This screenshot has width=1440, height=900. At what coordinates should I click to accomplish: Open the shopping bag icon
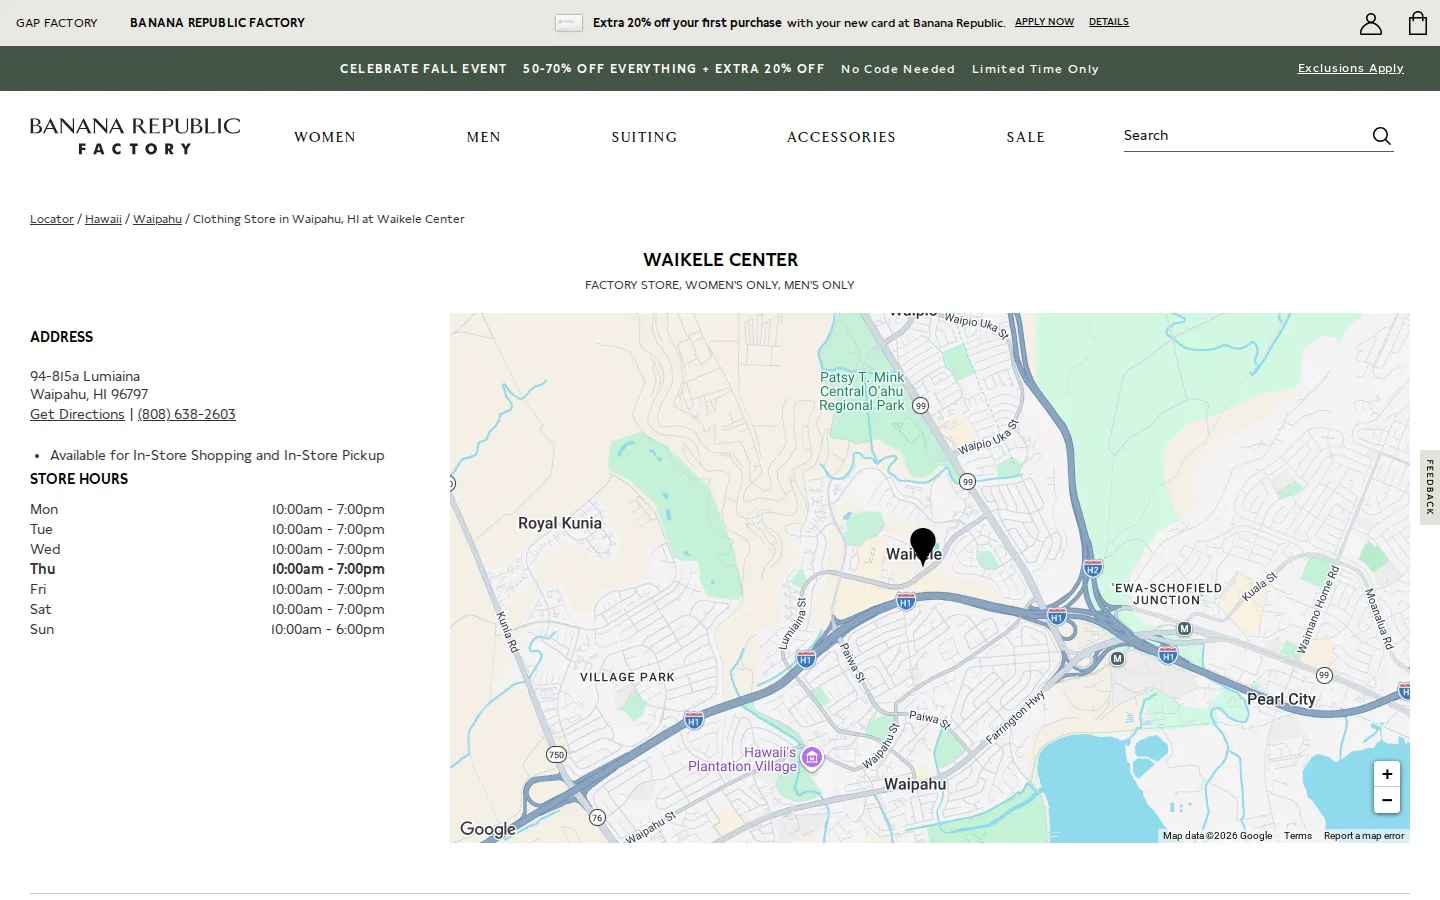pos(1418,23)
